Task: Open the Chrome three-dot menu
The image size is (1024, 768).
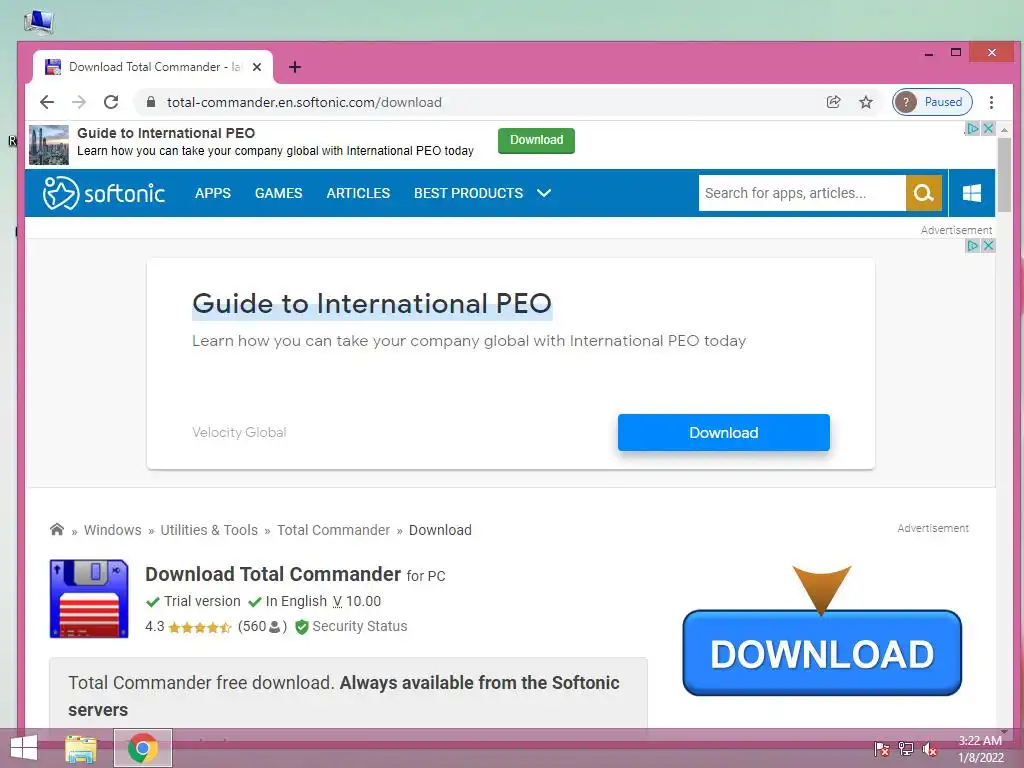Action: (x=991, y=102)
